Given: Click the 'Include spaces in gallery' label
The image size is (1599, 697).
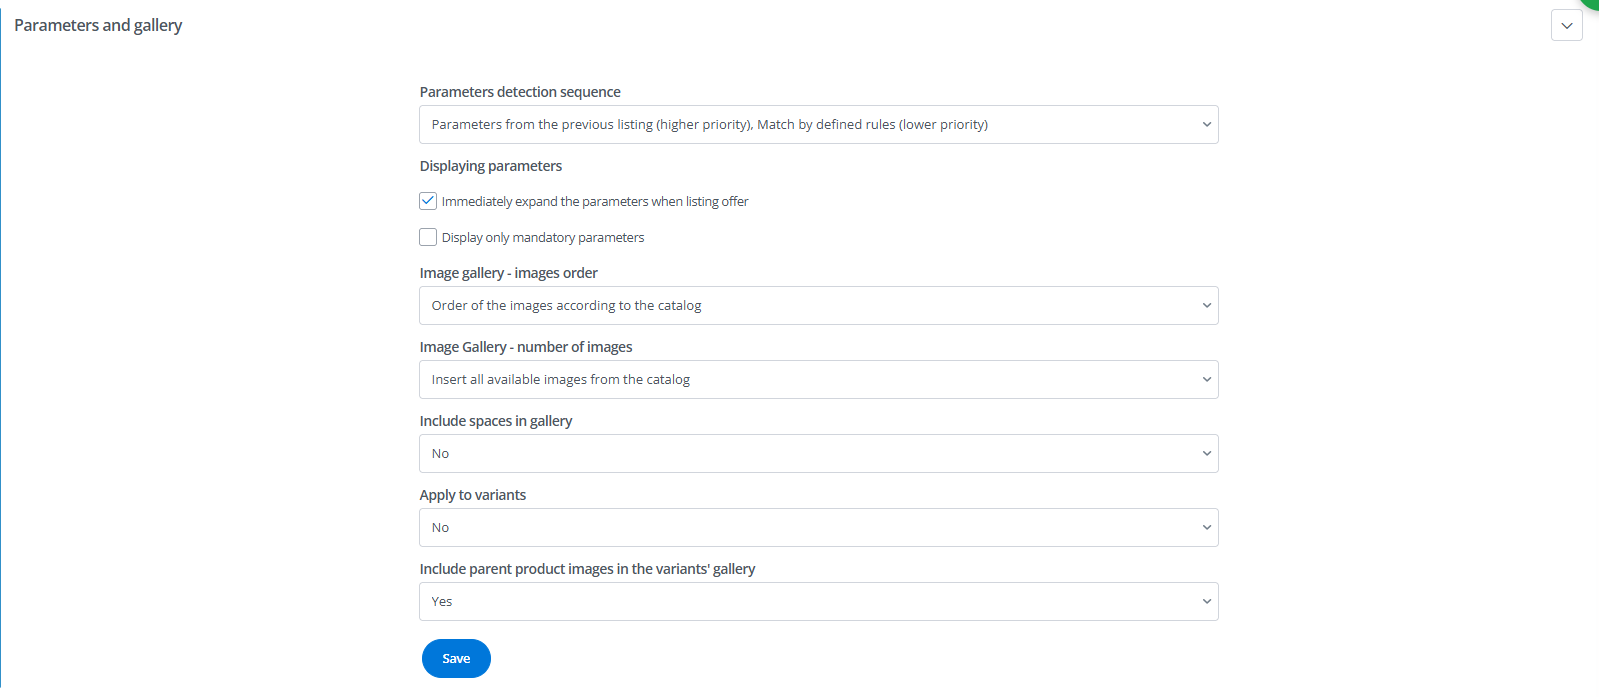Looking at the screenshot, I should pos(496,421).
